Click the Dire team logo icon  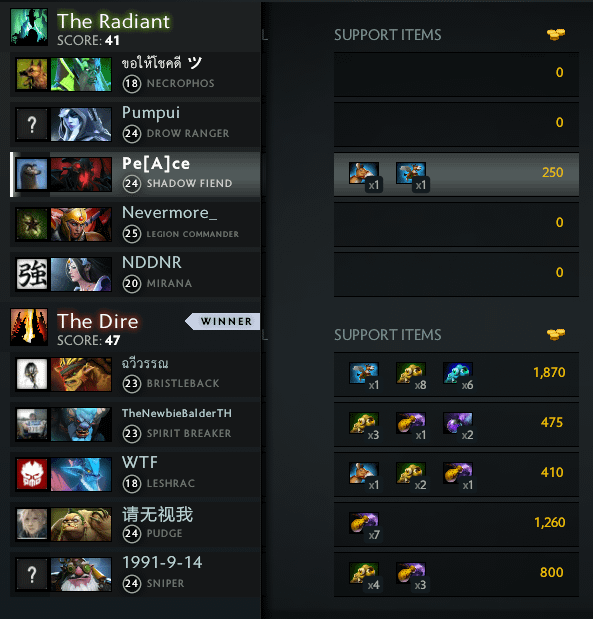(29, 327)
